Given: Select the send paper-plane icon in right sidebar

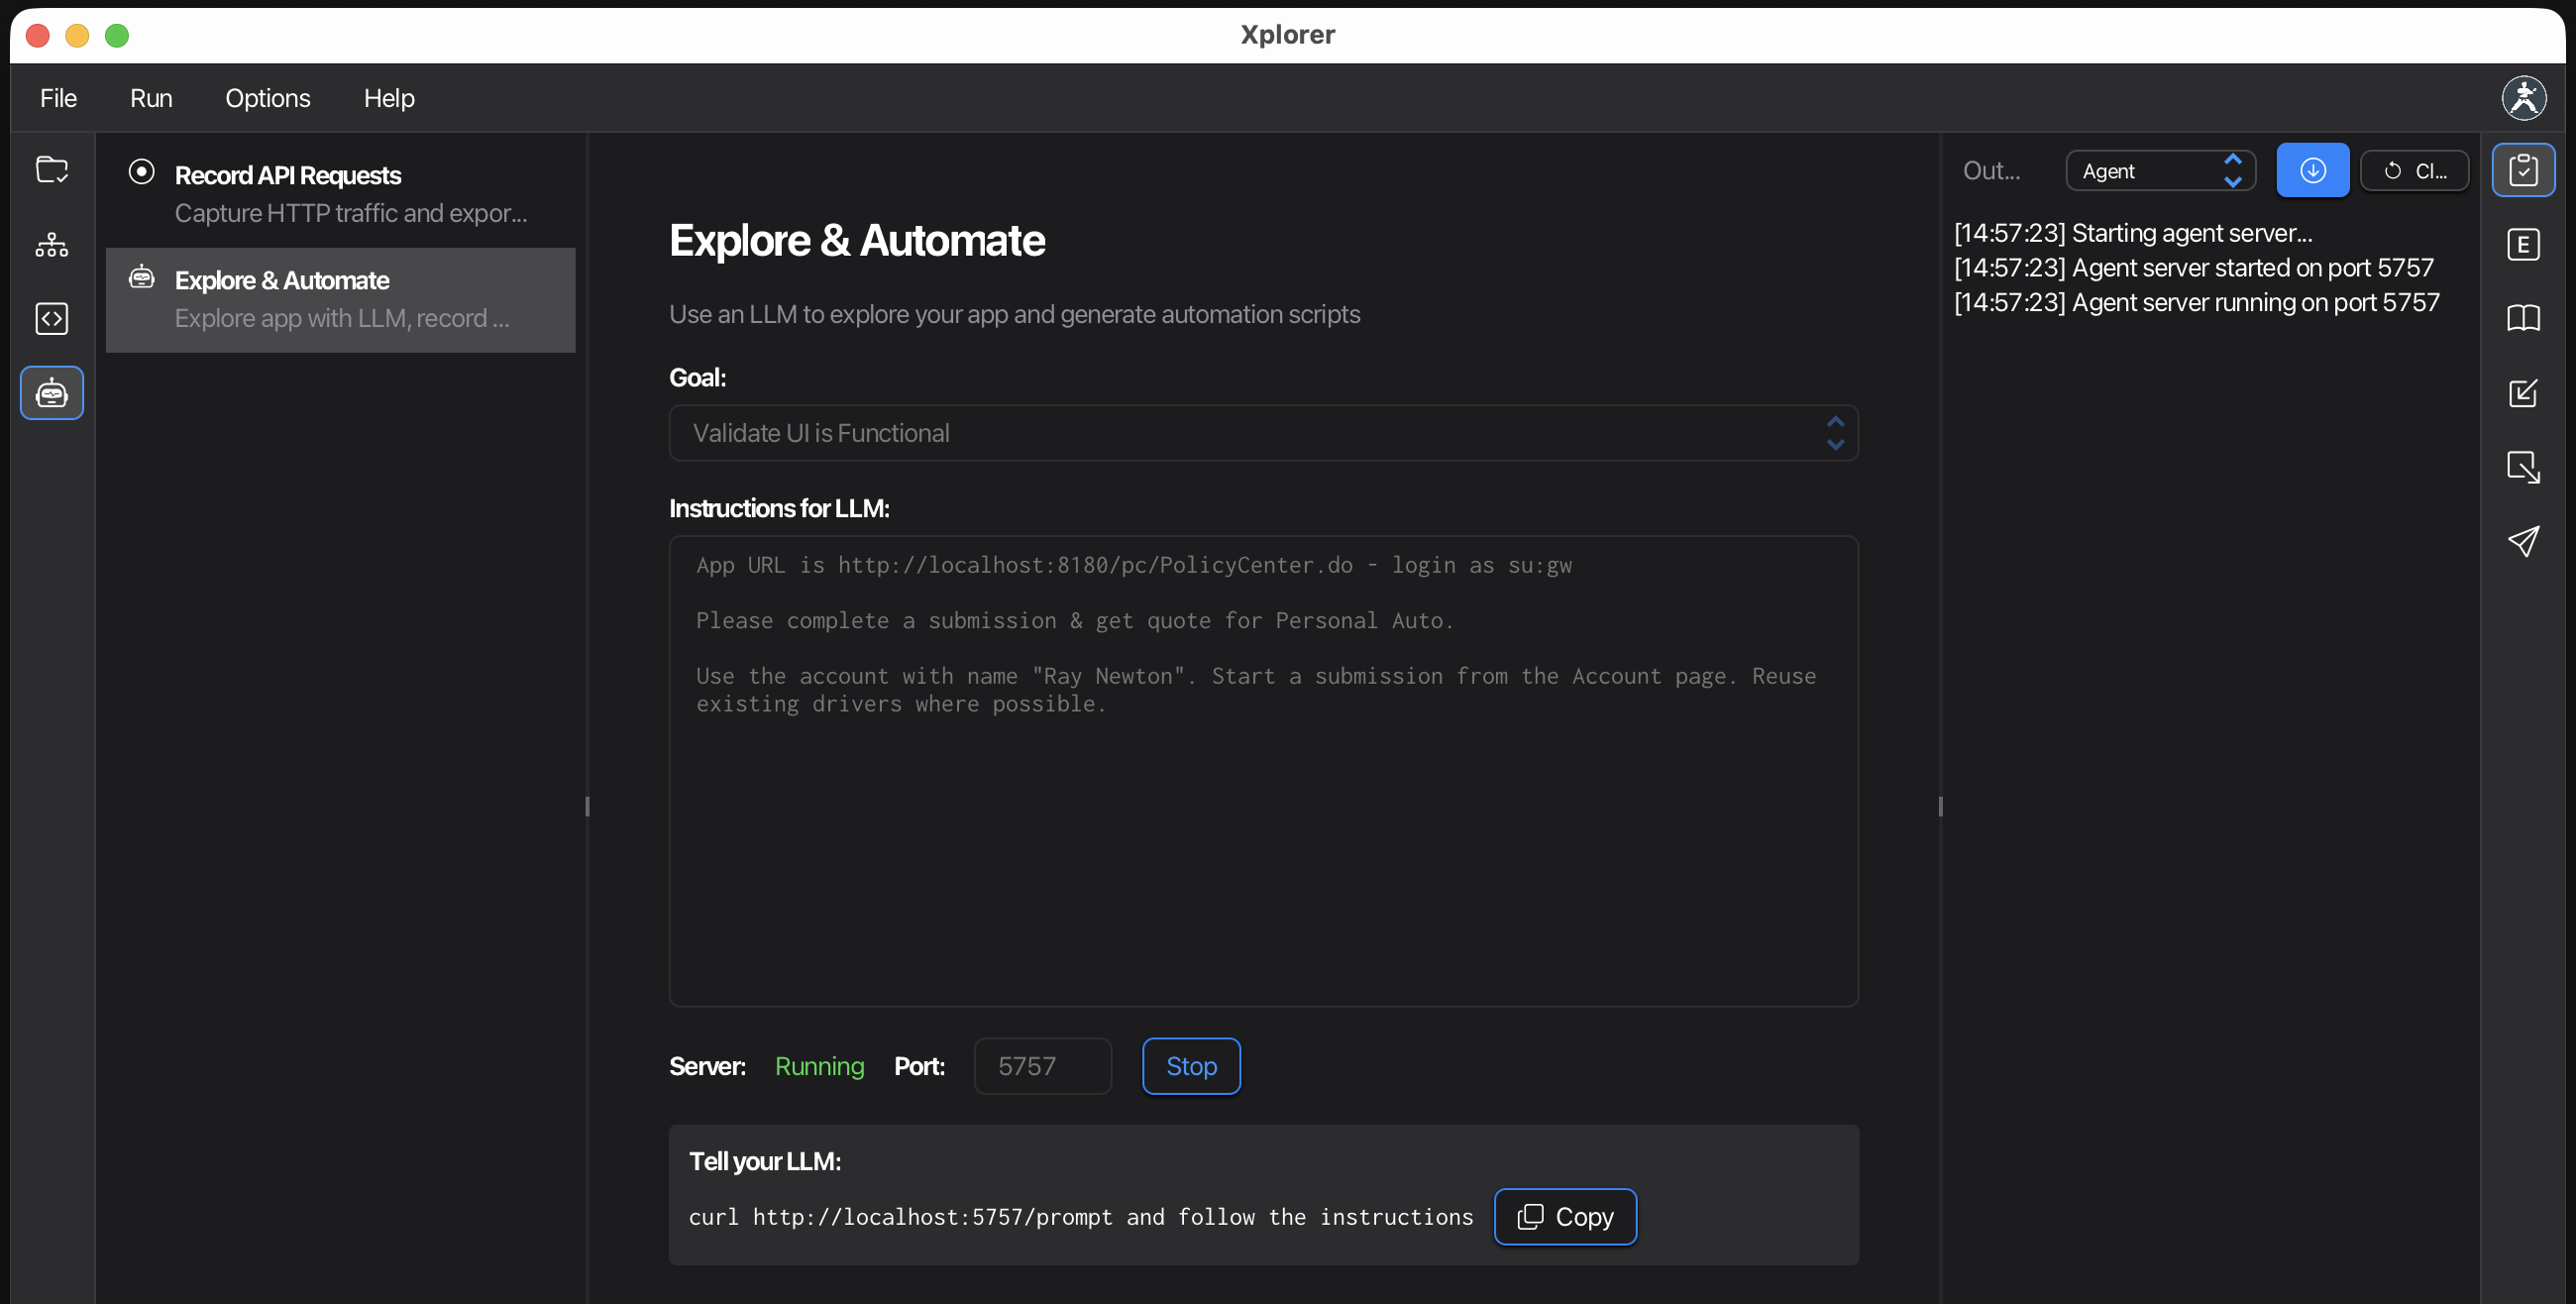Looking at the screenshot, I should [x=2524, y=542].
